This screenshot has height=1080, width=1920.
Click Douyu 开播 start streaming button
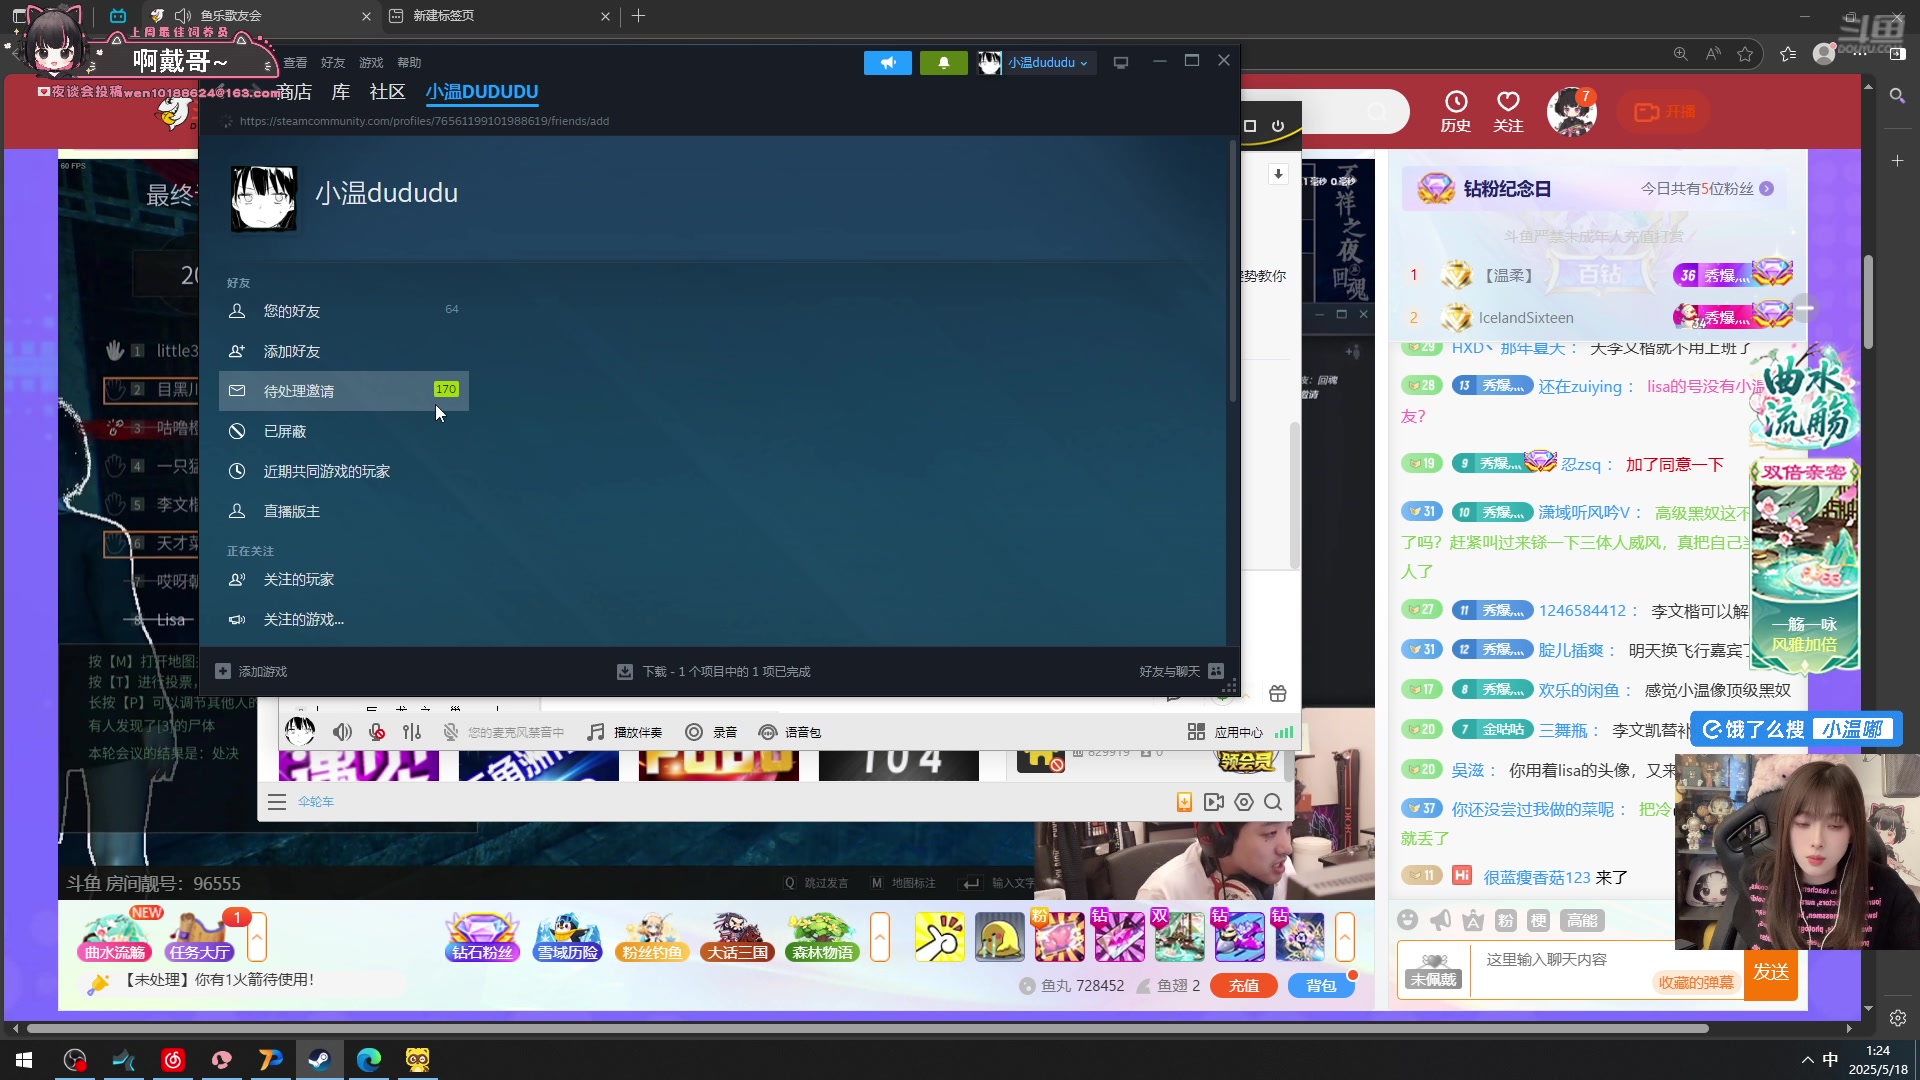pos(1665,112)
